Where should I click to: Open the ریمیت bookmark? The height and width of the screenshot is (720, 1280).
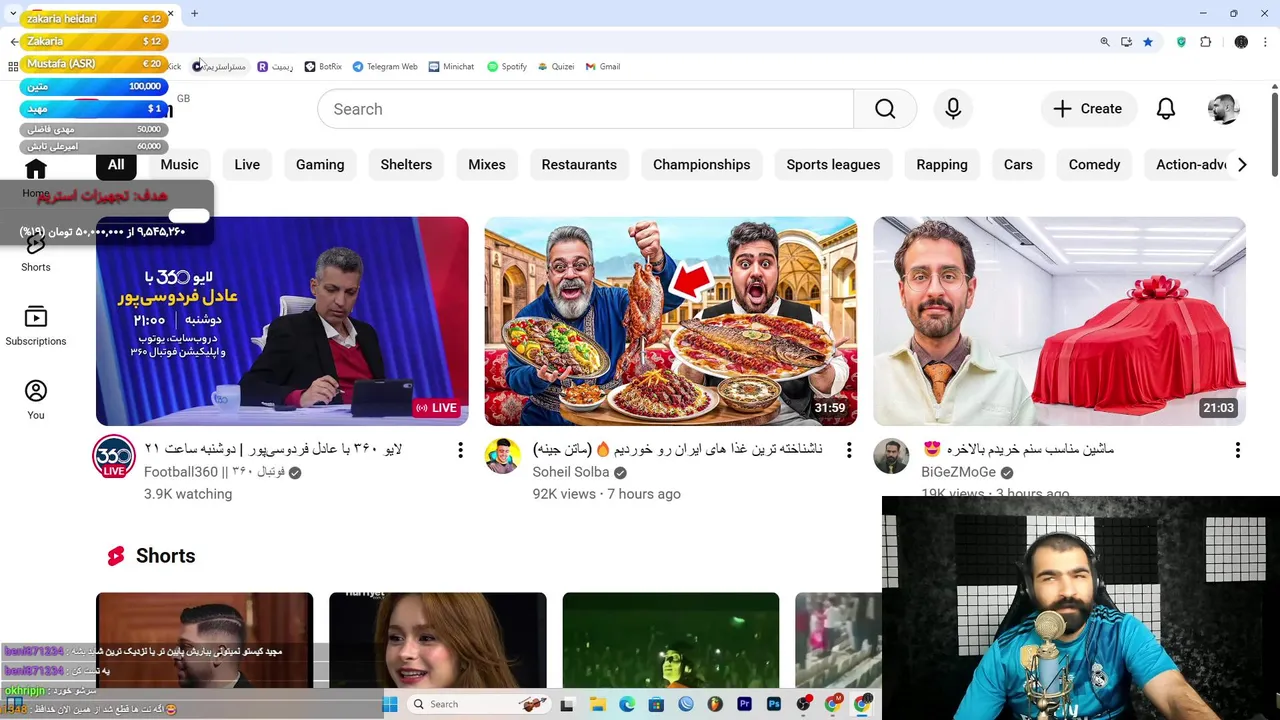(x=276, y=67)
